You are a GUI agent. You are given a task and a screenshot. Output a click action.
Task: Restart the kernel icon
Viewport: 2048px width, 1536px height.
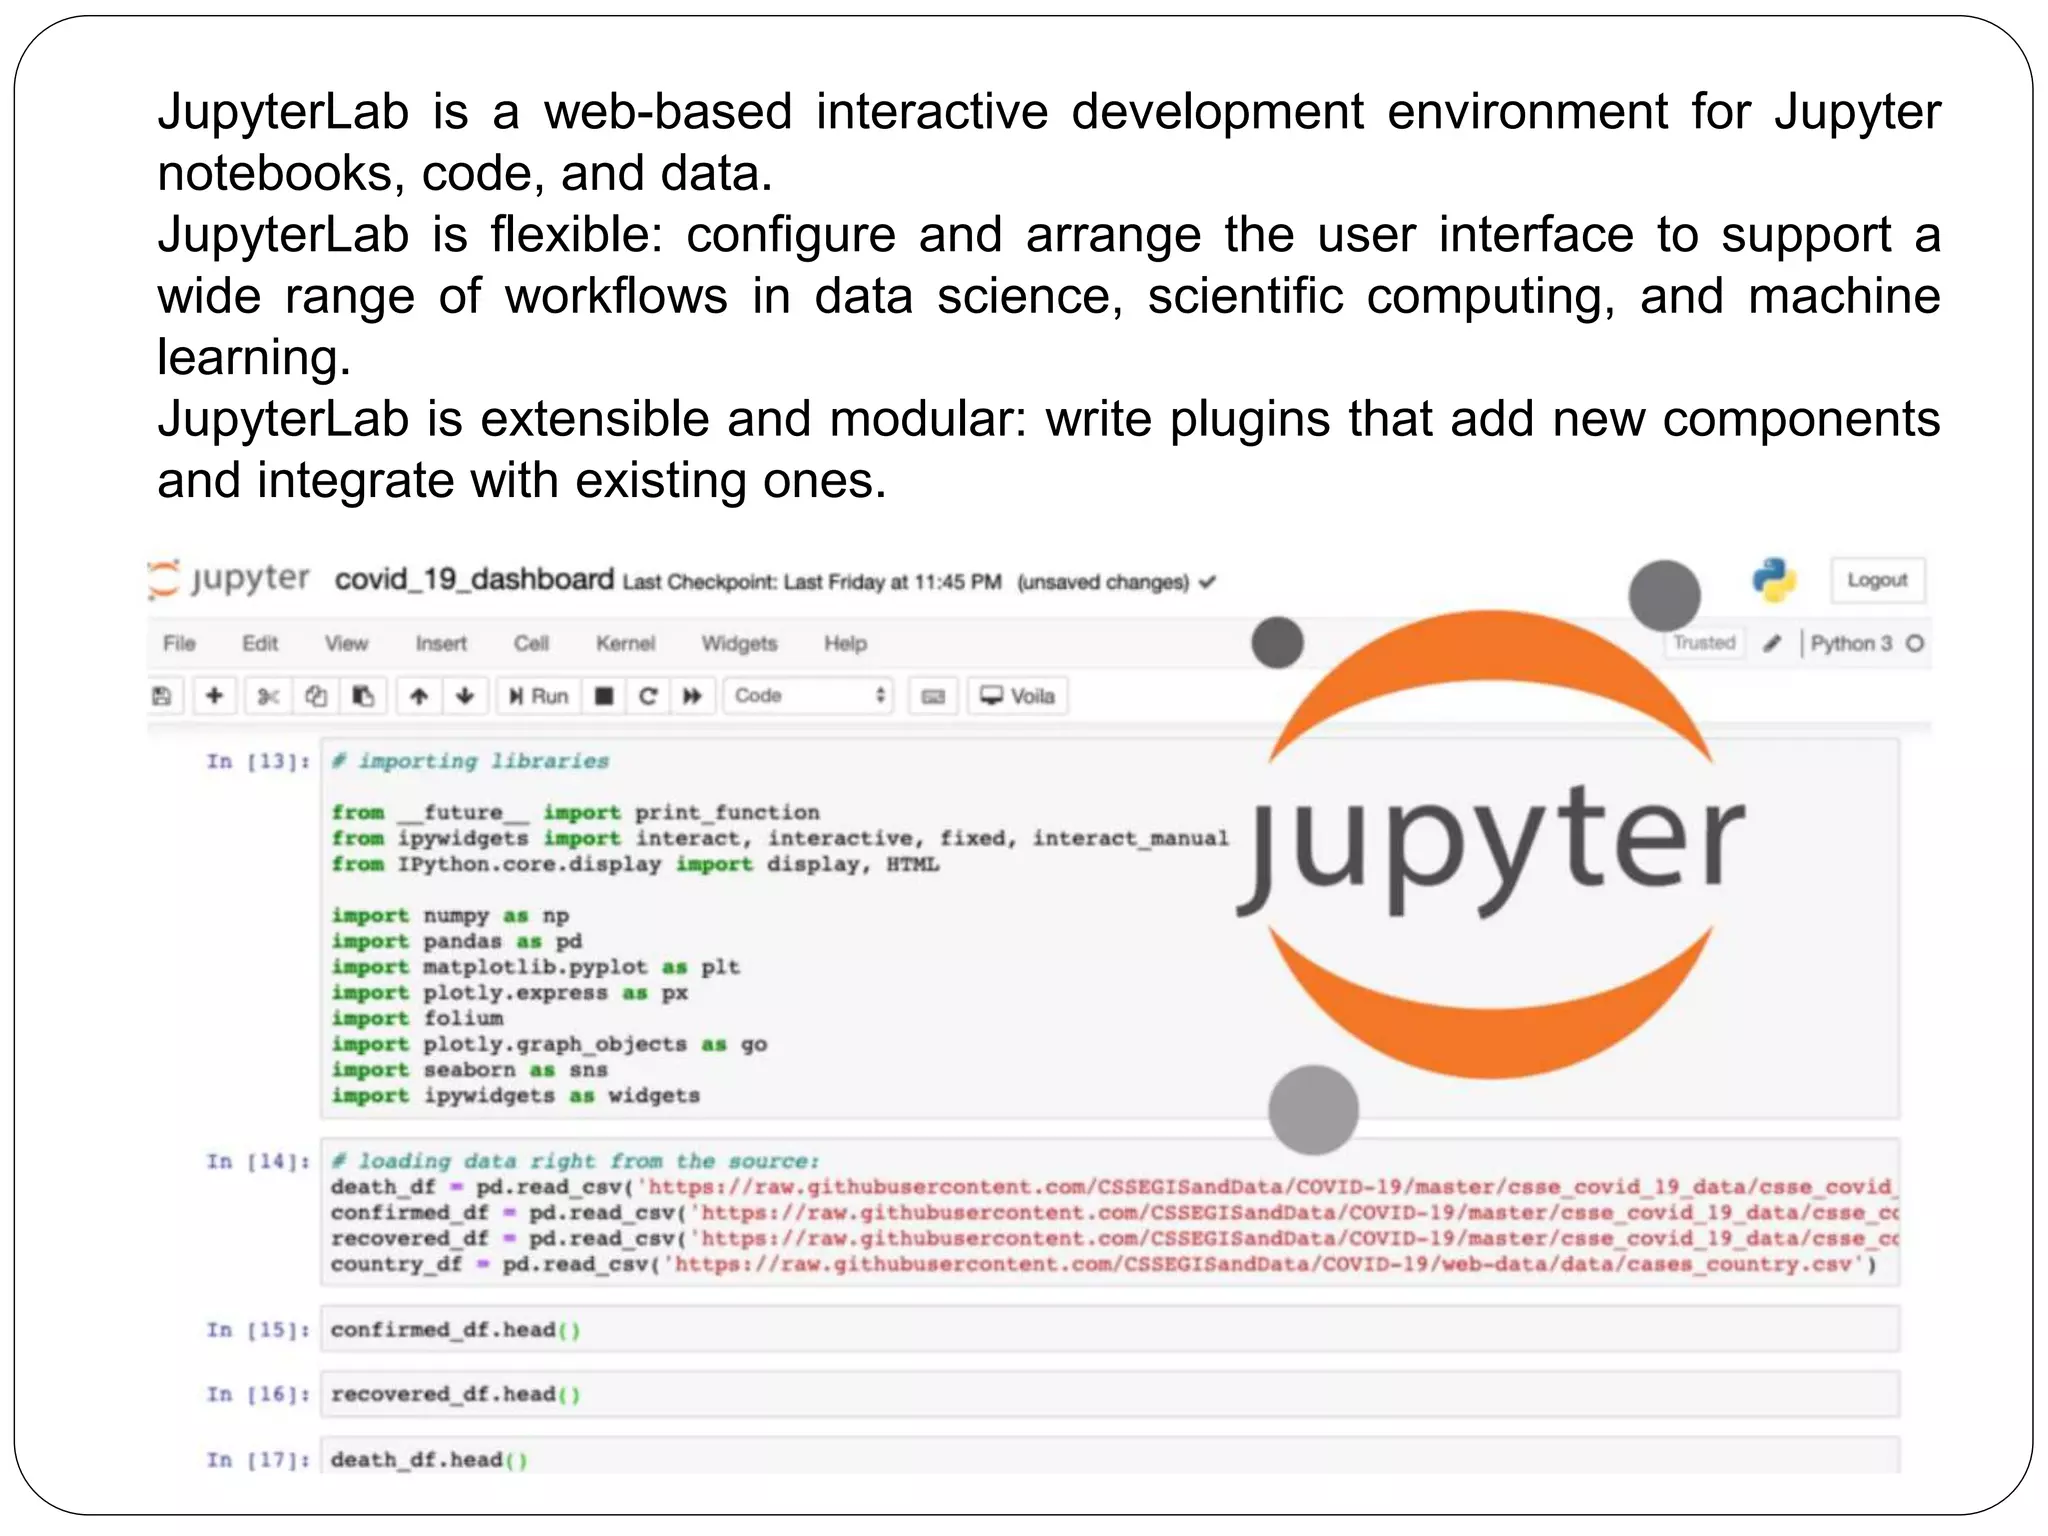point(648,696)
